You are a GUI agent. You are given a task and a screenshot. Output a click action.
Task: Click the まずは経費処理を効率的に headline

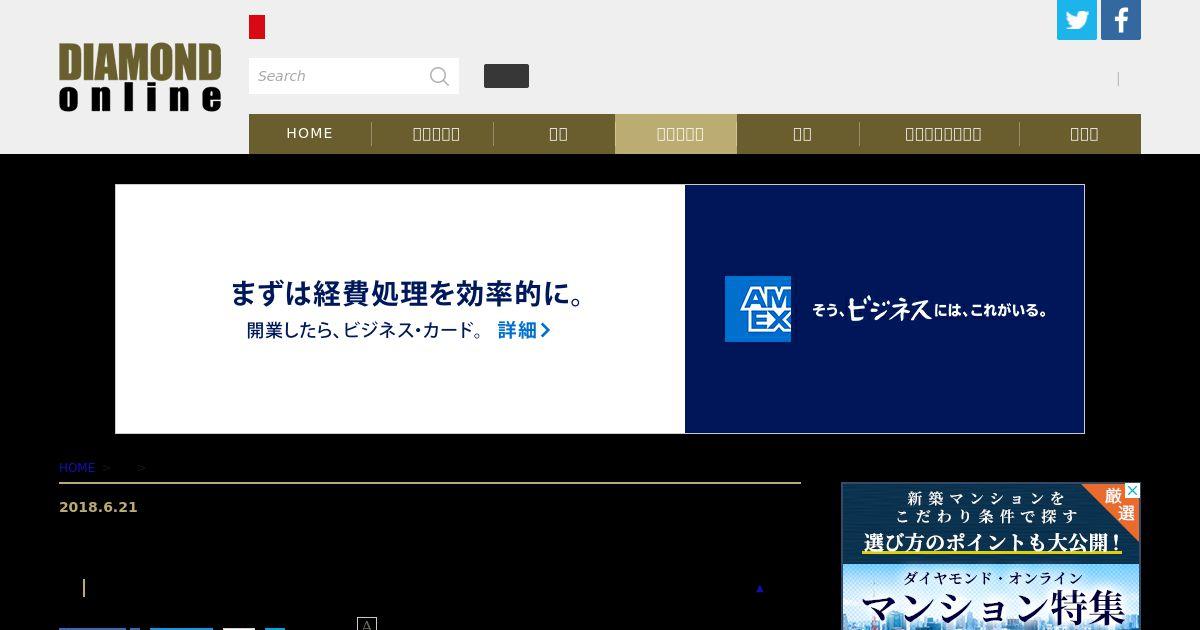point(407,293)
